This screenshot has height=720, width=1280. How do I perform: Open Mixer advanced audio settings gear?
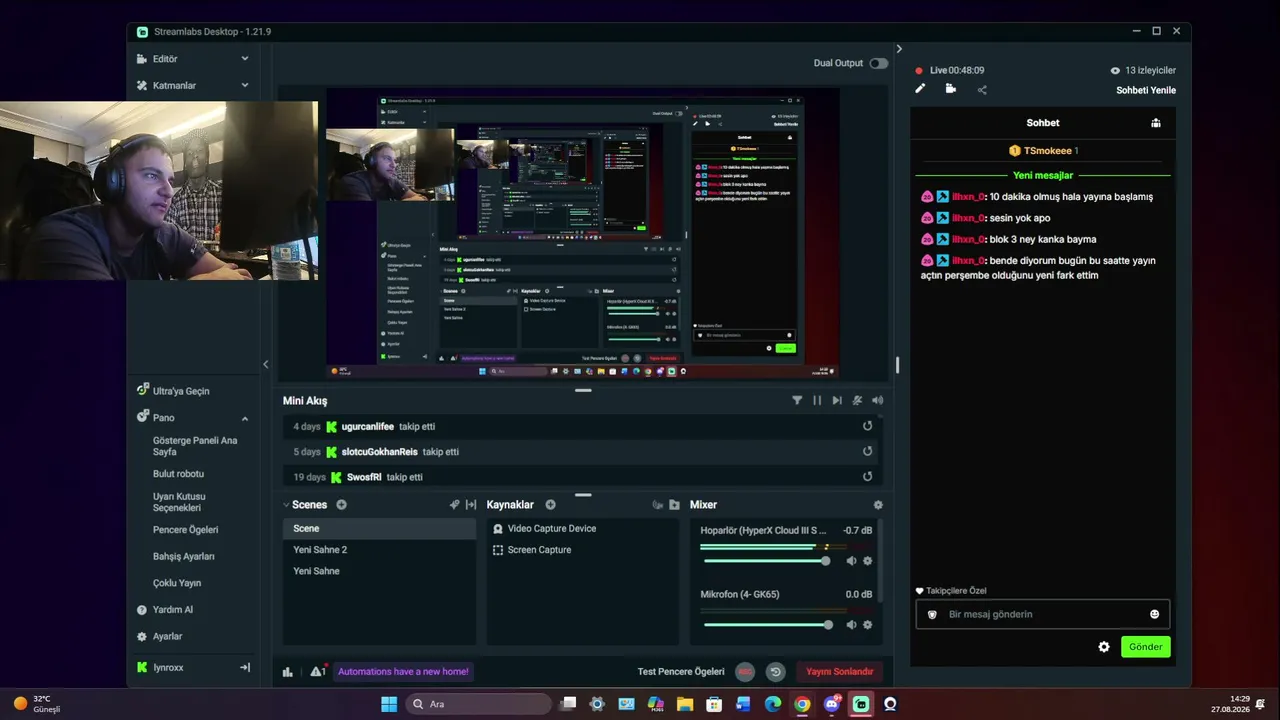tap(878, 505)
